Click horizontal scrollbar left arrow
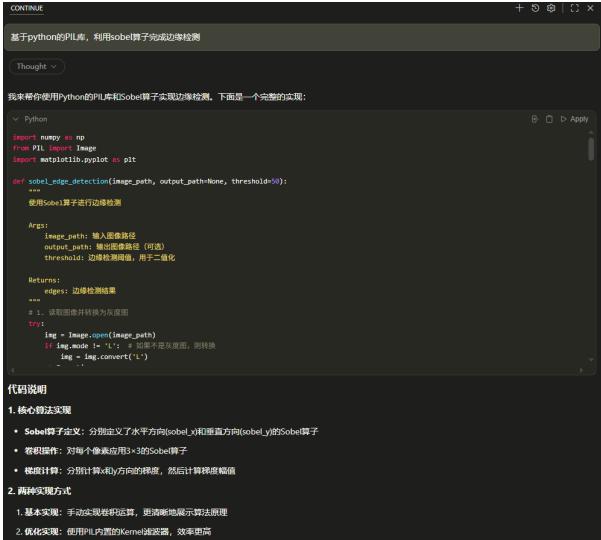The width and height of the screenshot is (601, 540). click(x=13, y=371)
